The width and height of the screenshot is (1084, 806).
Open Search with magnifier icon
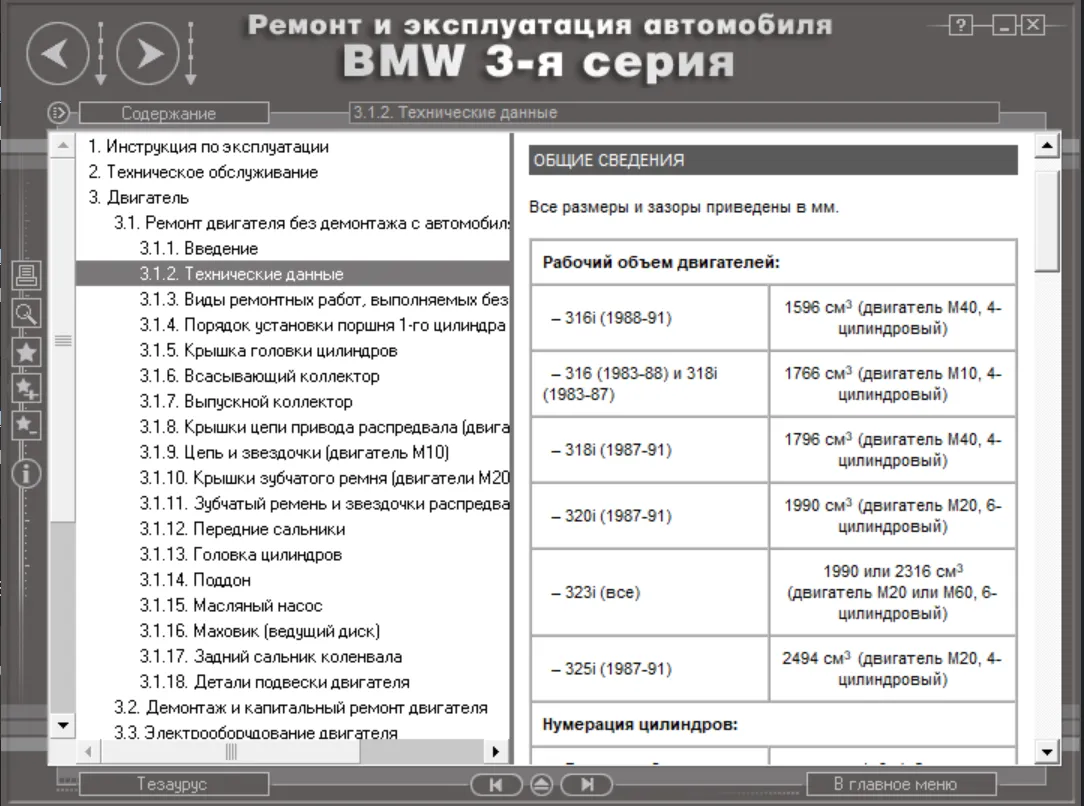click(x=26, y=313)
